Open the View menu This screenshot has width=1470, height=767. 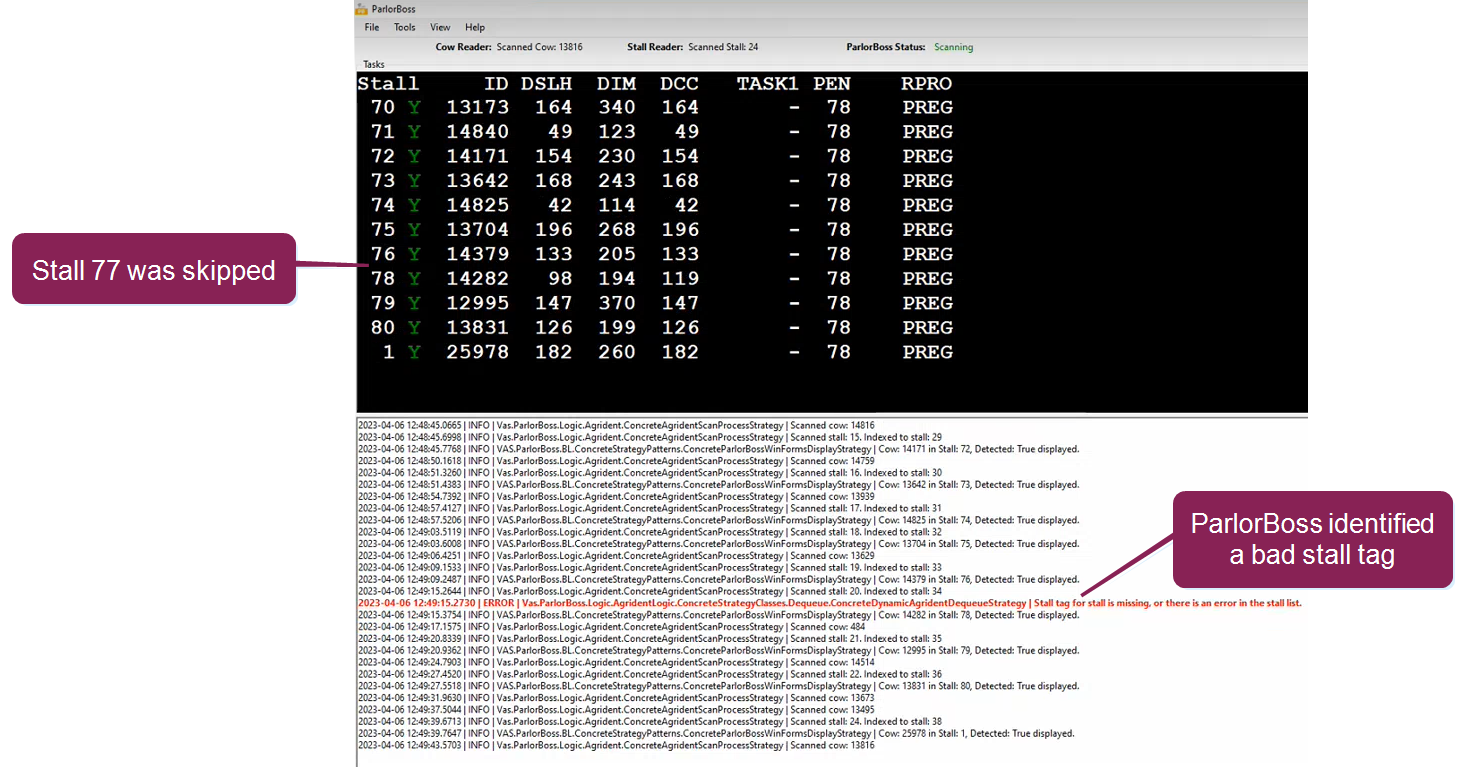440,27
